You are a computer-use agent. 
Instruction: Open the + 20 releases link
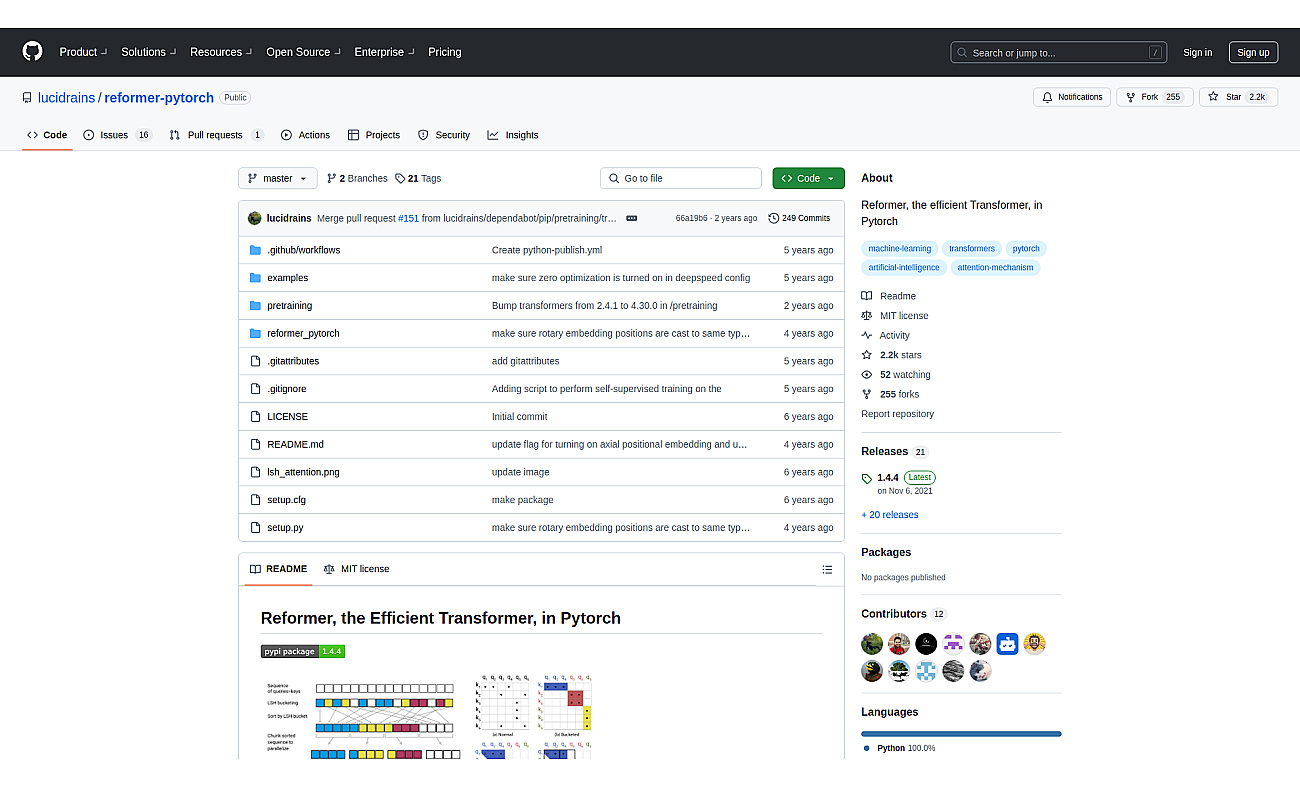pos(890,515)
